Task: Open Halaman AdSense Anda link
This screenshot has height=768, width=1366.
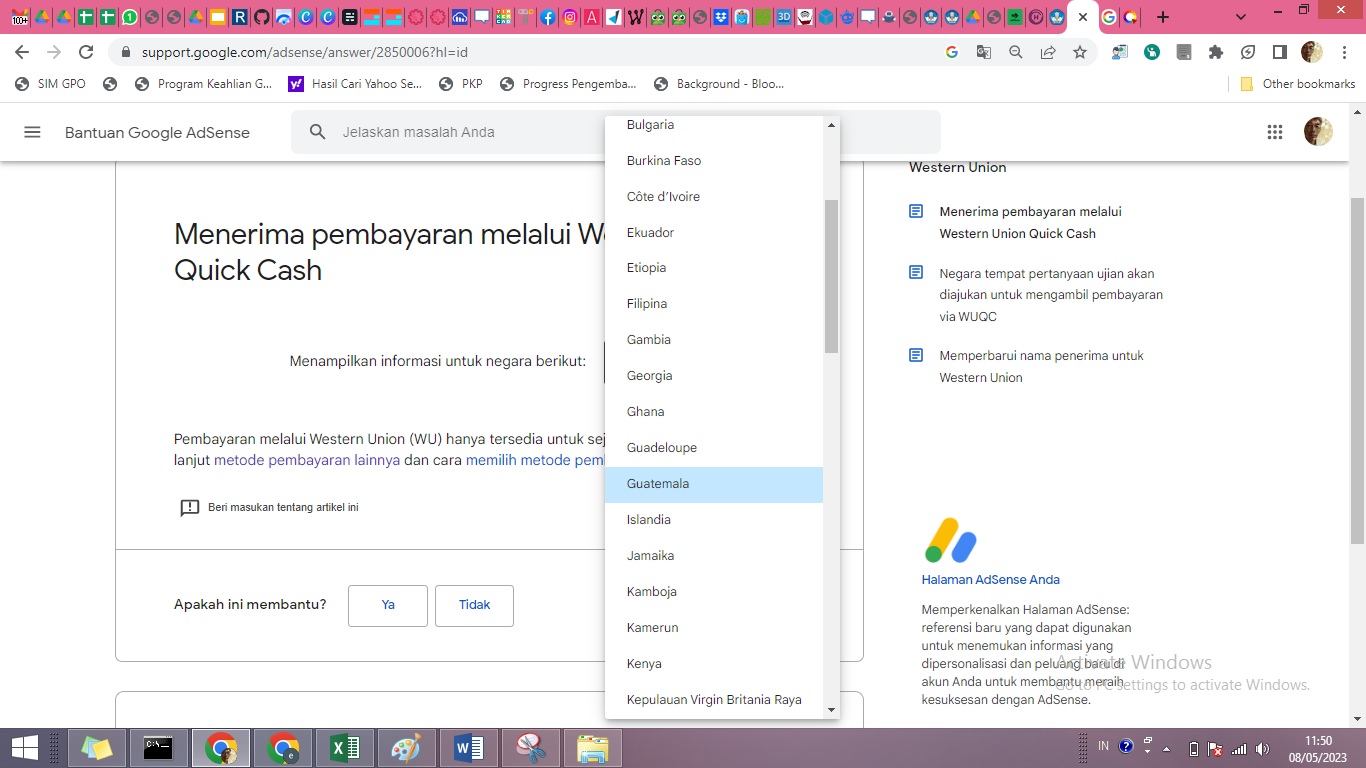Action: pyautogui.click(x=990, y=579)
